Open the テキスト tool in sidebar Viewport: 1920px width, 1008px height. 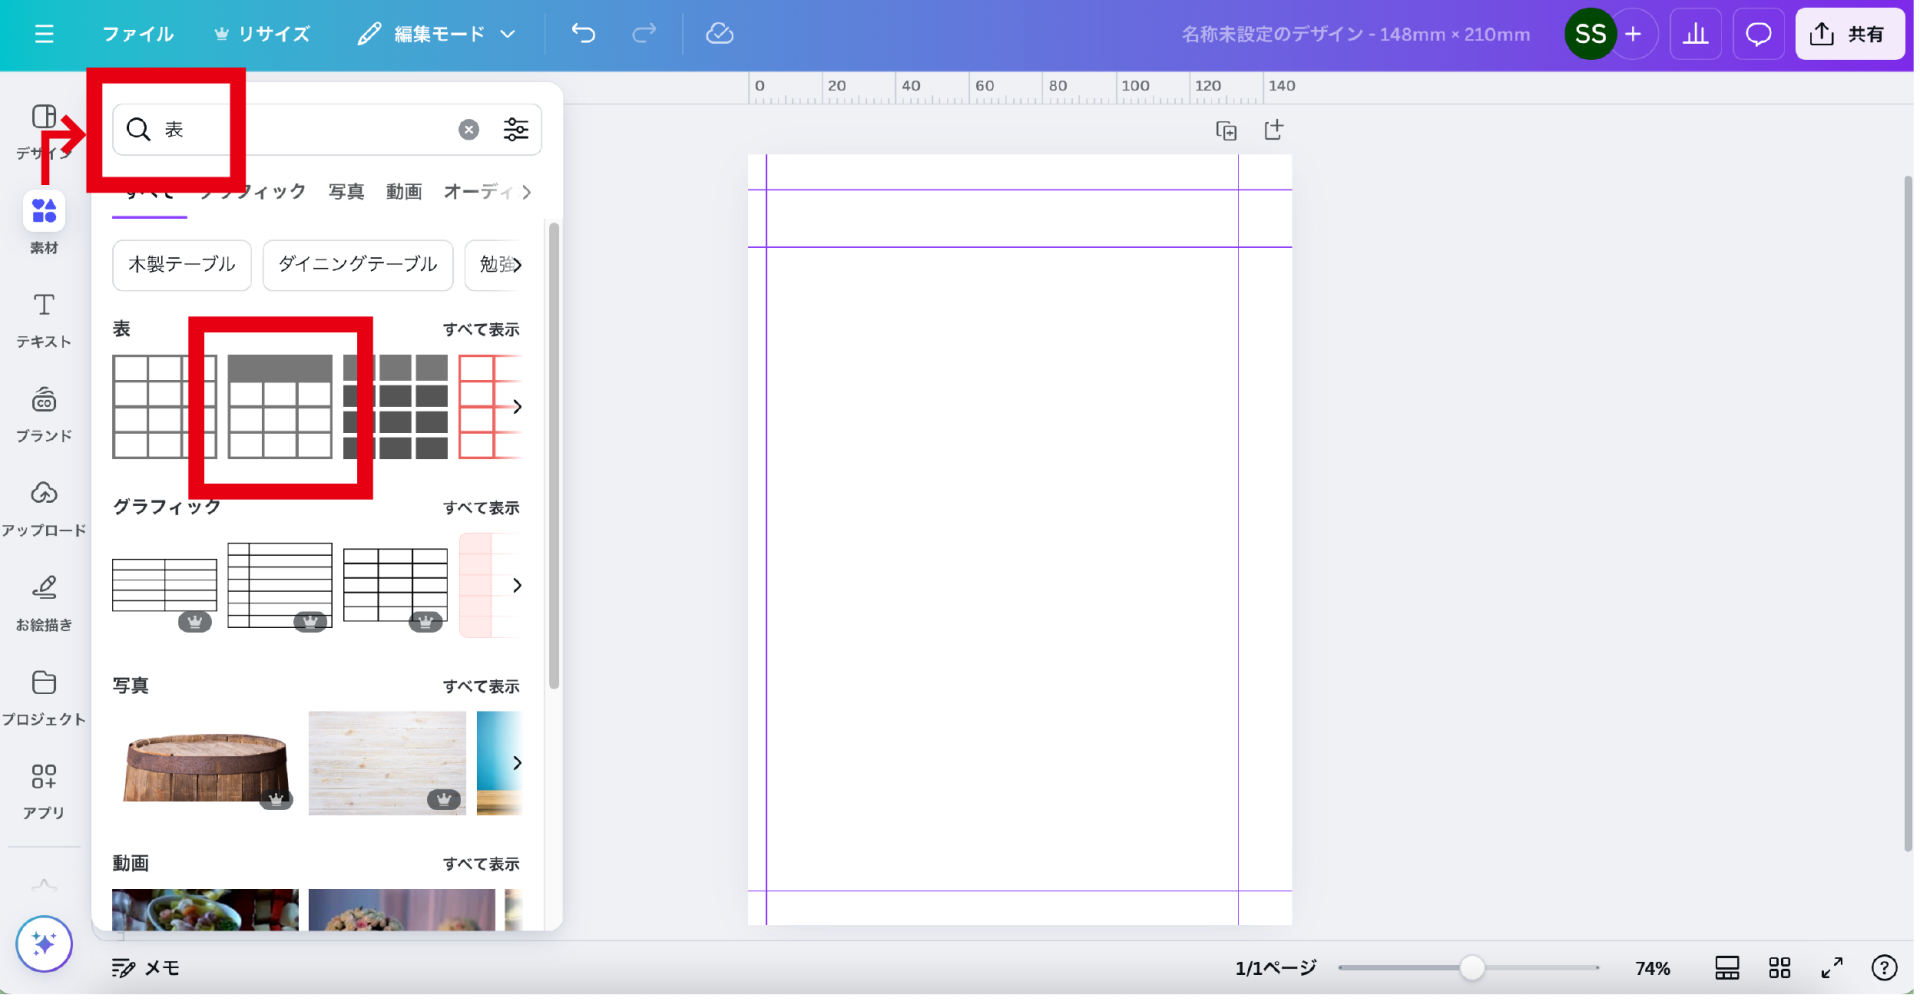click(44, 320)
